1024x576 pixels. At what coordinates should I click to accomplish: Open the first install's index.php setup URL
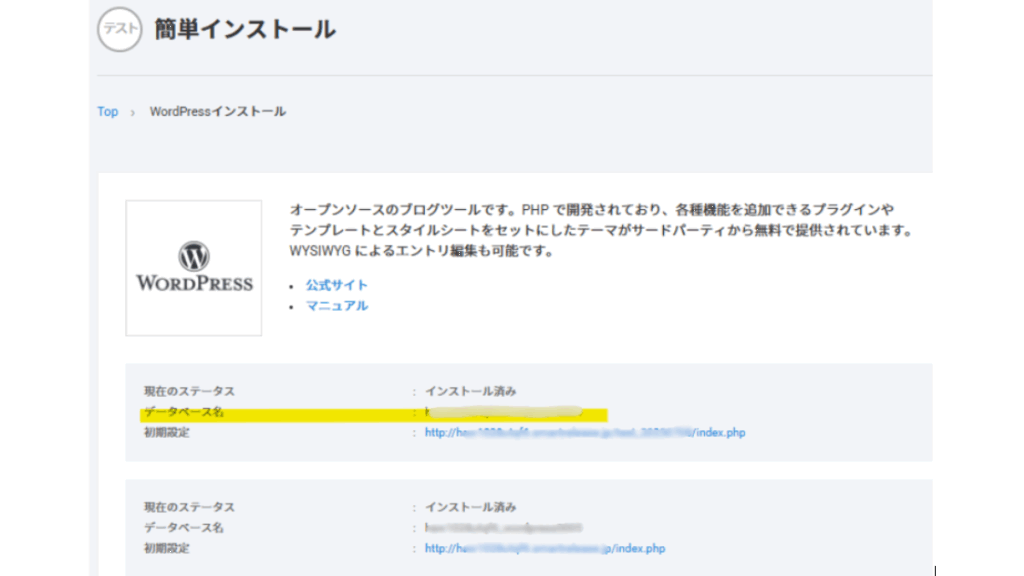(584, 433)
